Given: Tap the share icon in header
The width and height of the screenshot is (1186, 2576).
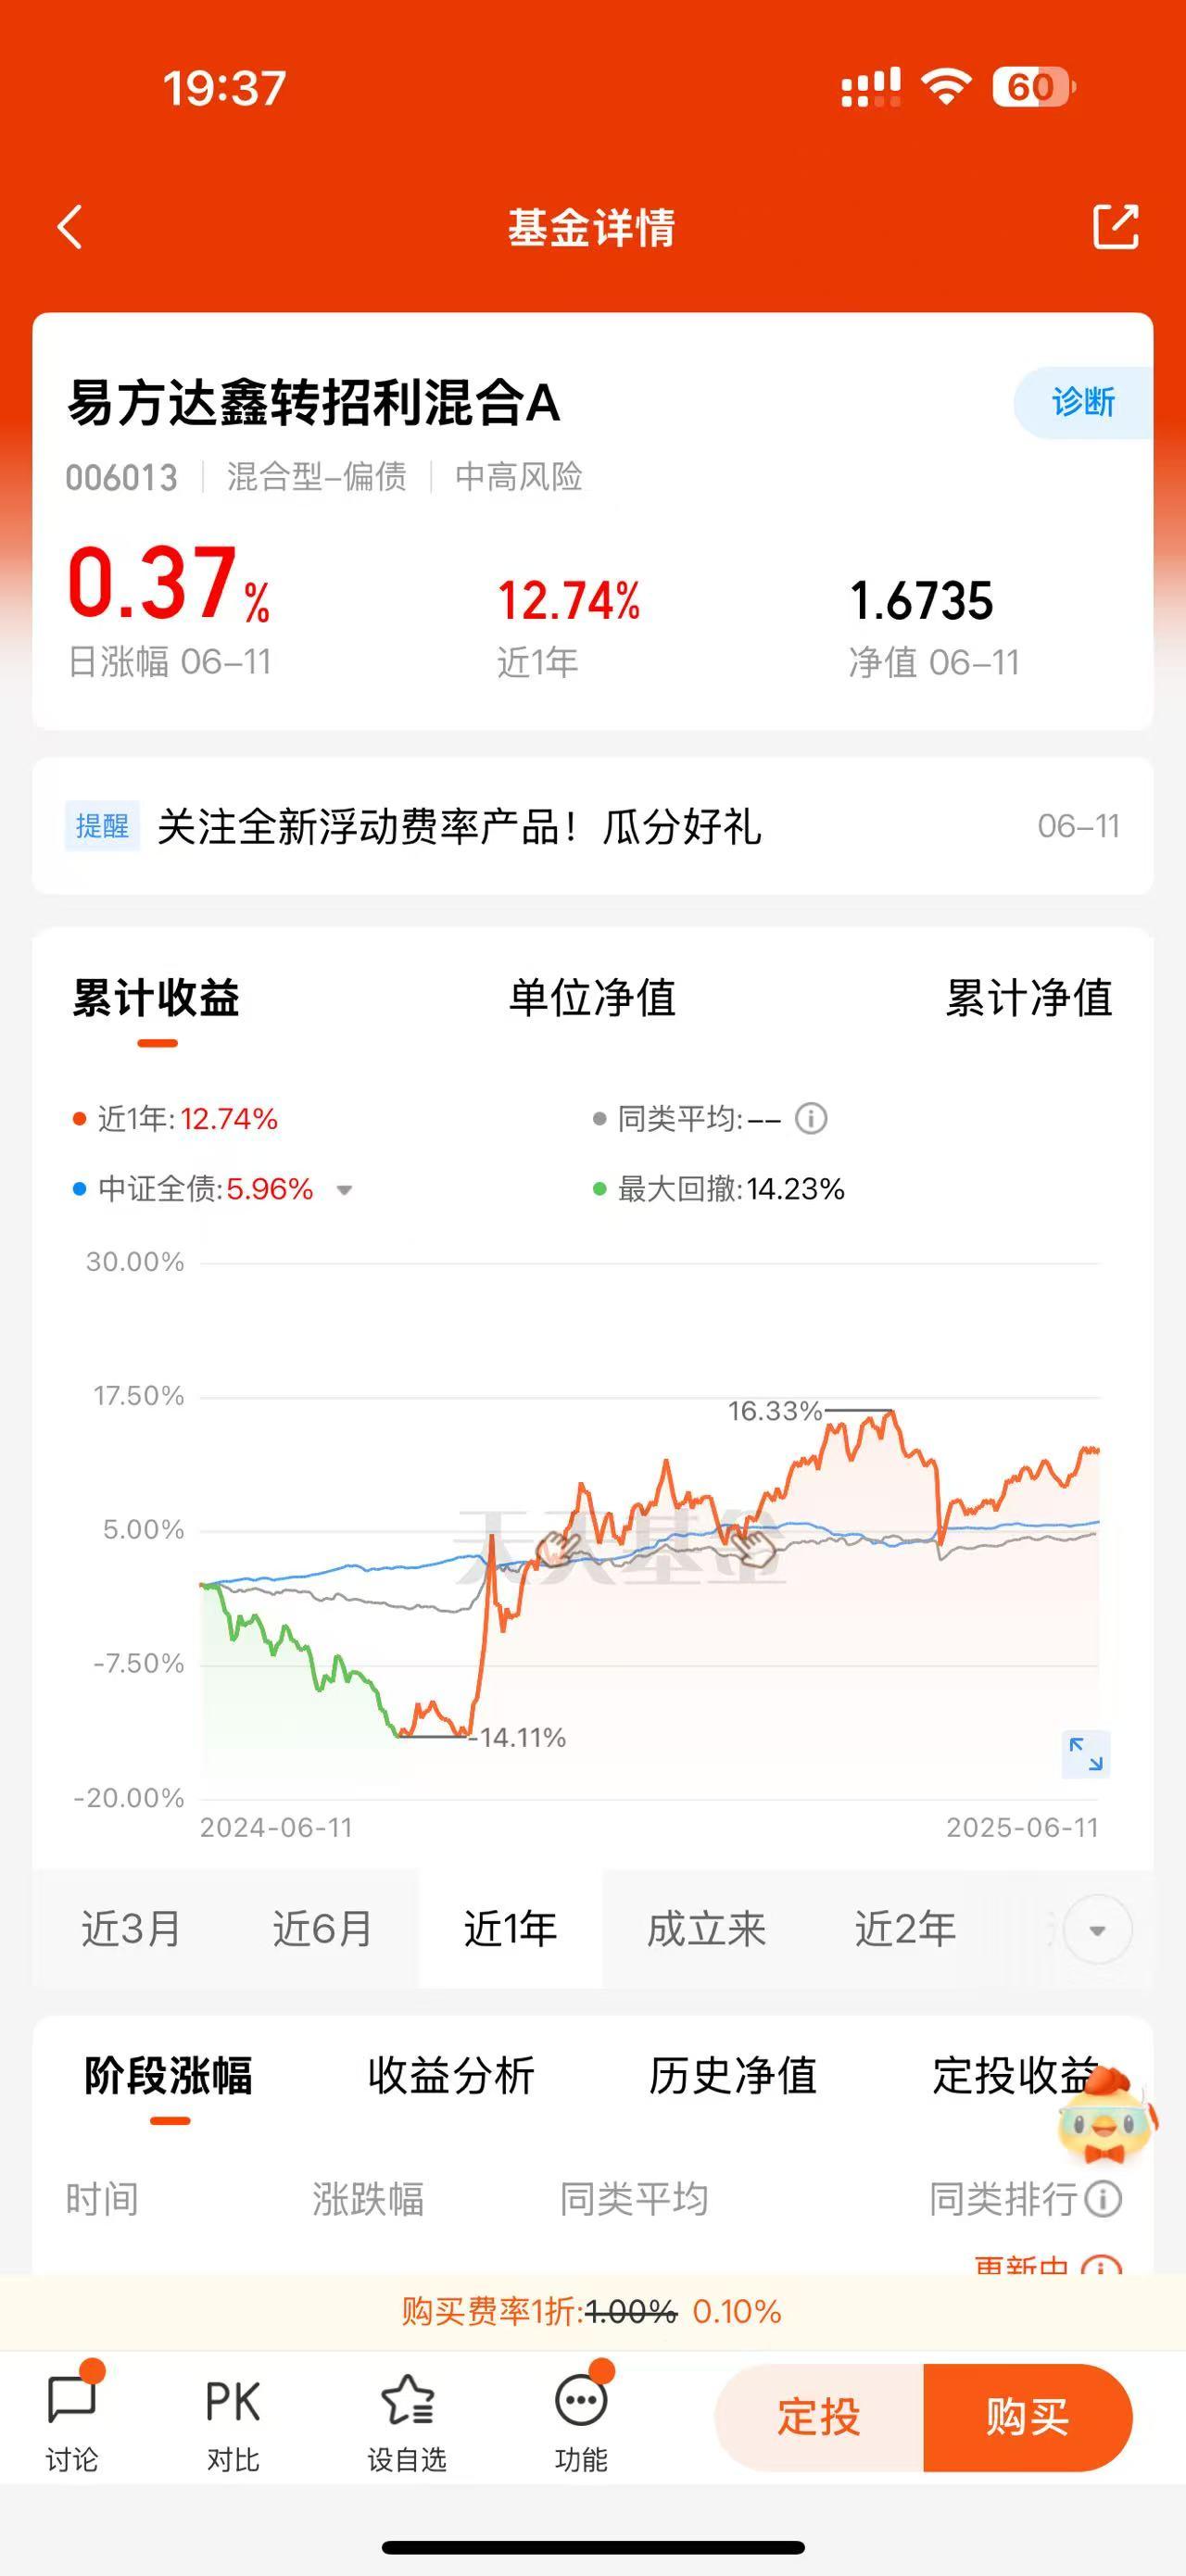Looking at the screenshot, I should (x=1115, y=226).
